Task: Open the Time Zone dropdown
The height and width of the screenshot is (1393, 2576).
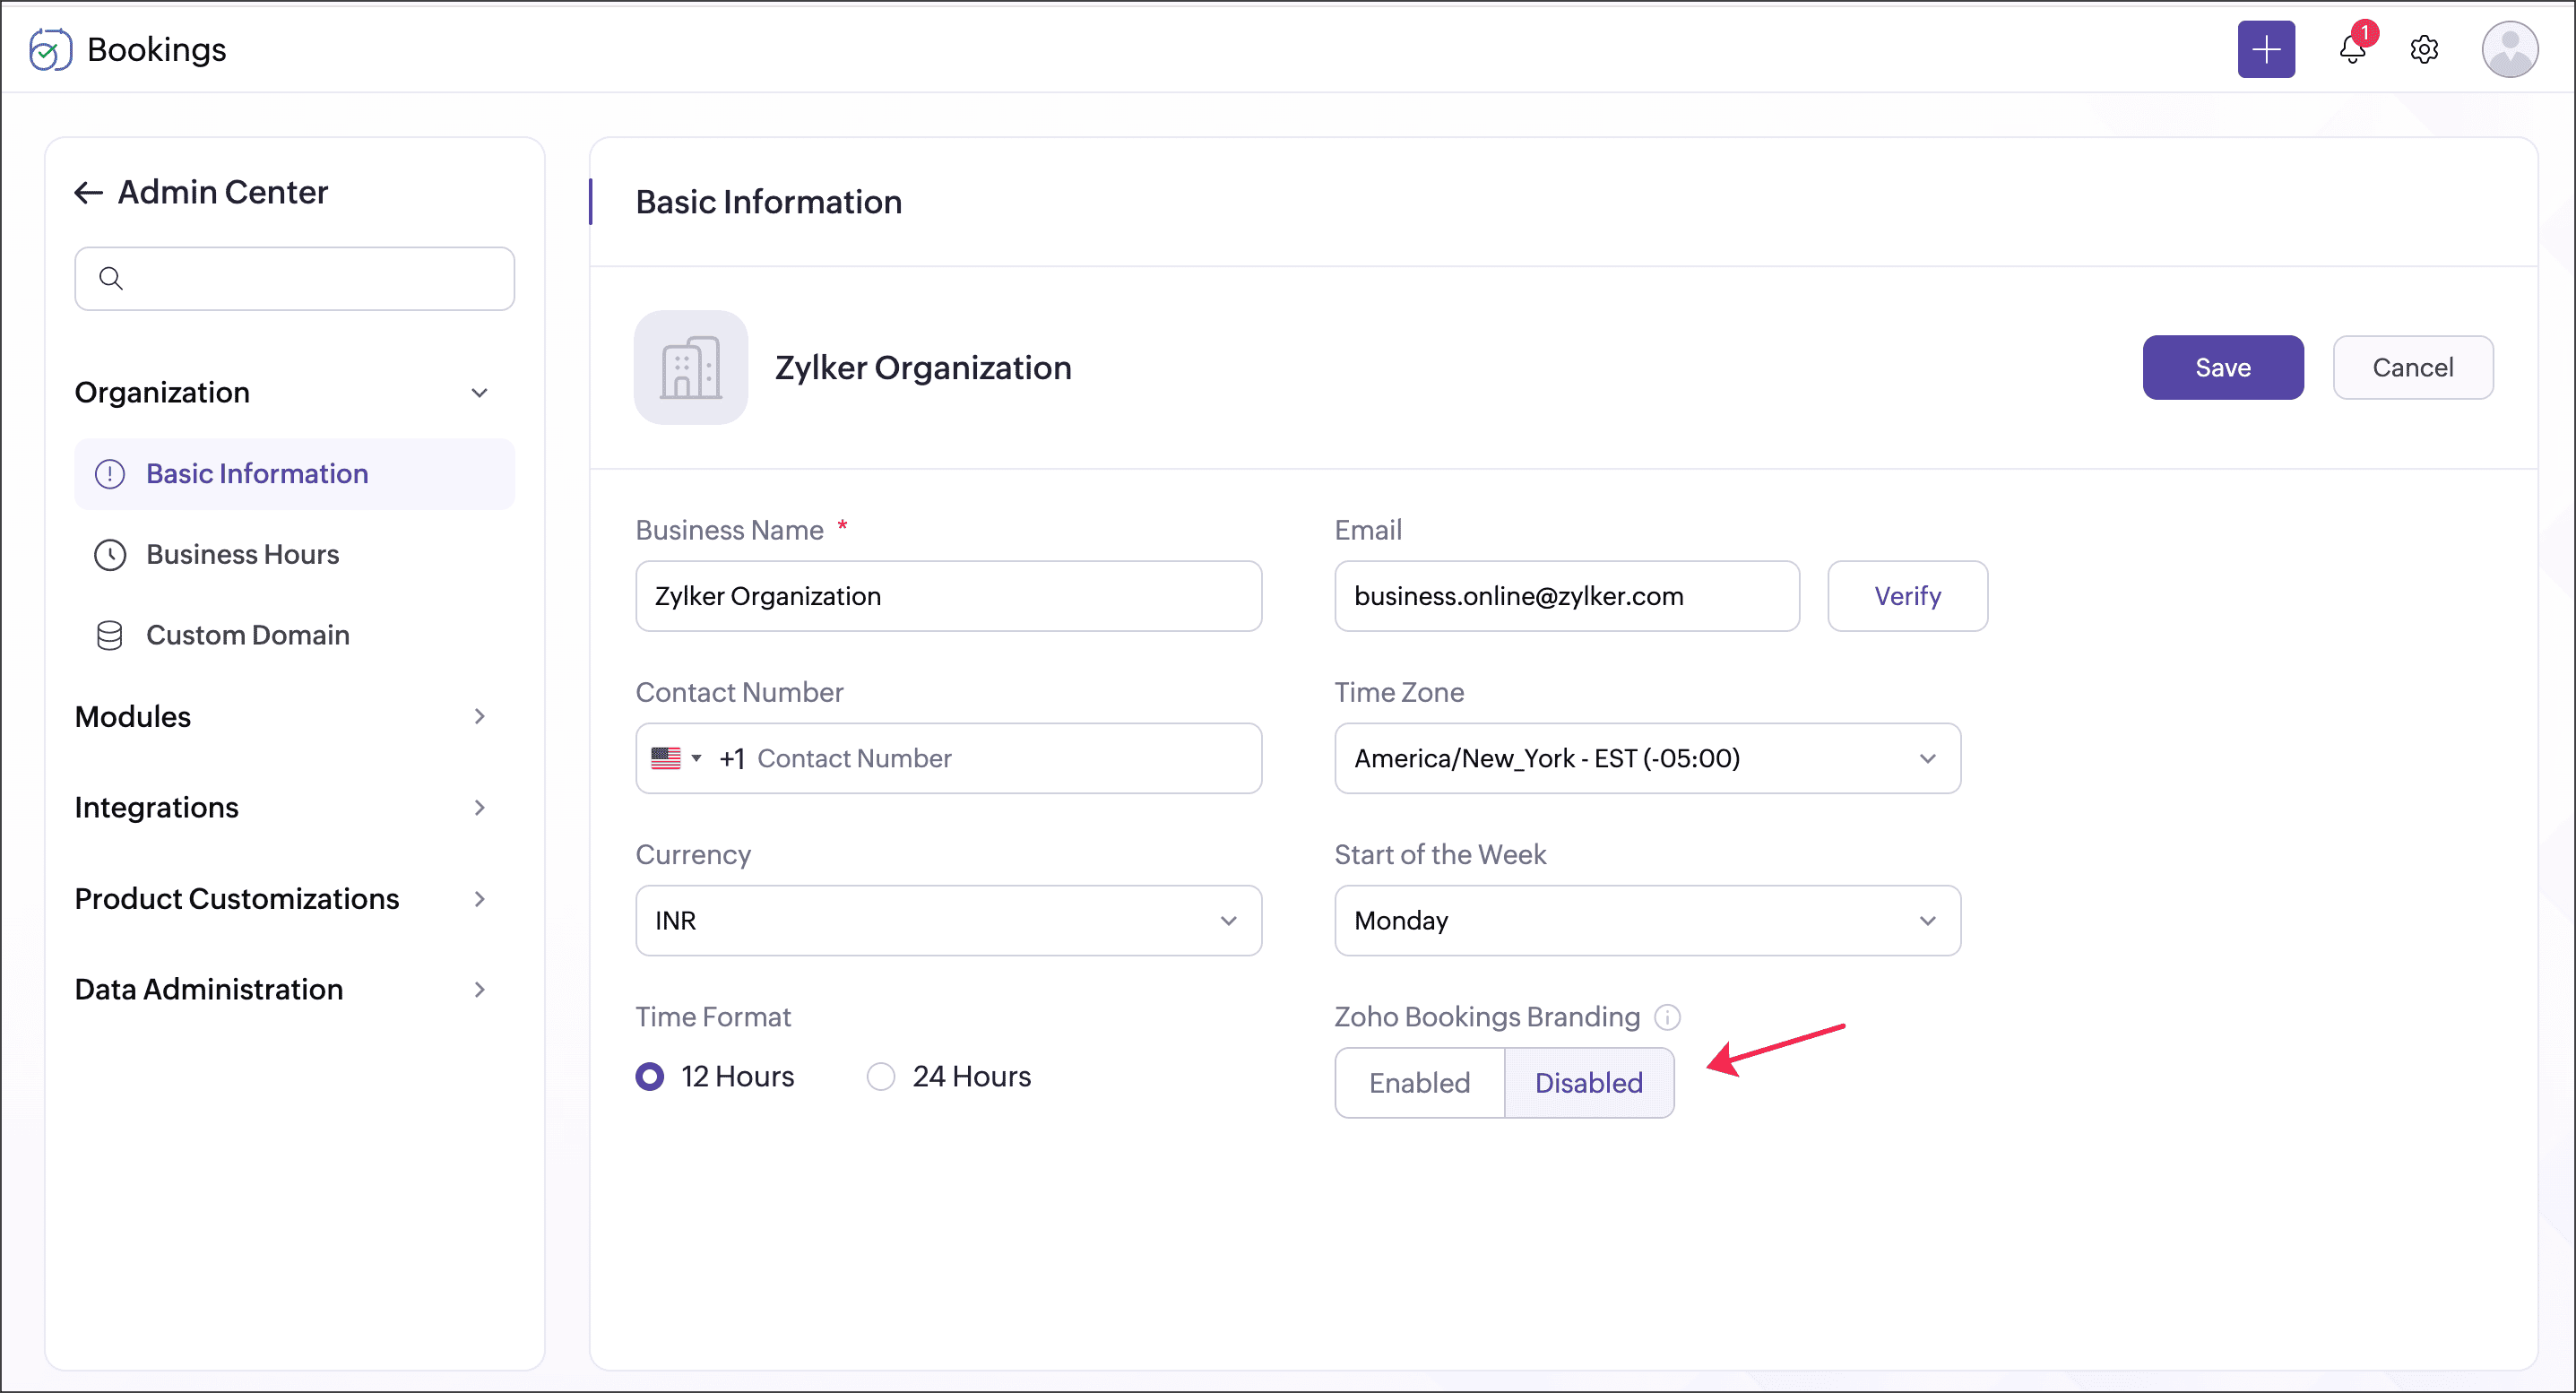Action: tap(1646, 758)
